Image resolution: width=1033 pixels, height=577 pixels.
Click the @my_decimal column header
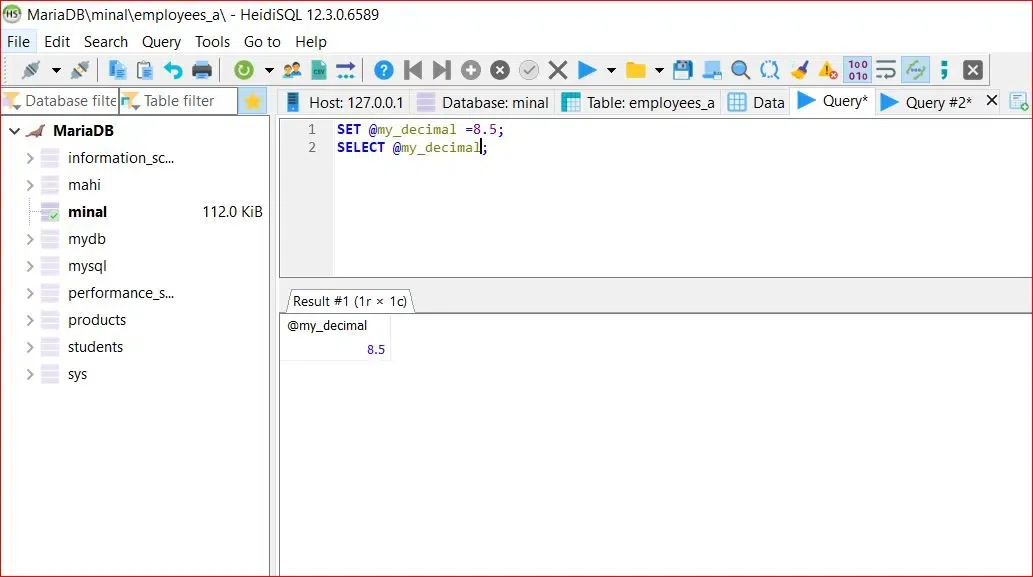(x=335, y=325)
